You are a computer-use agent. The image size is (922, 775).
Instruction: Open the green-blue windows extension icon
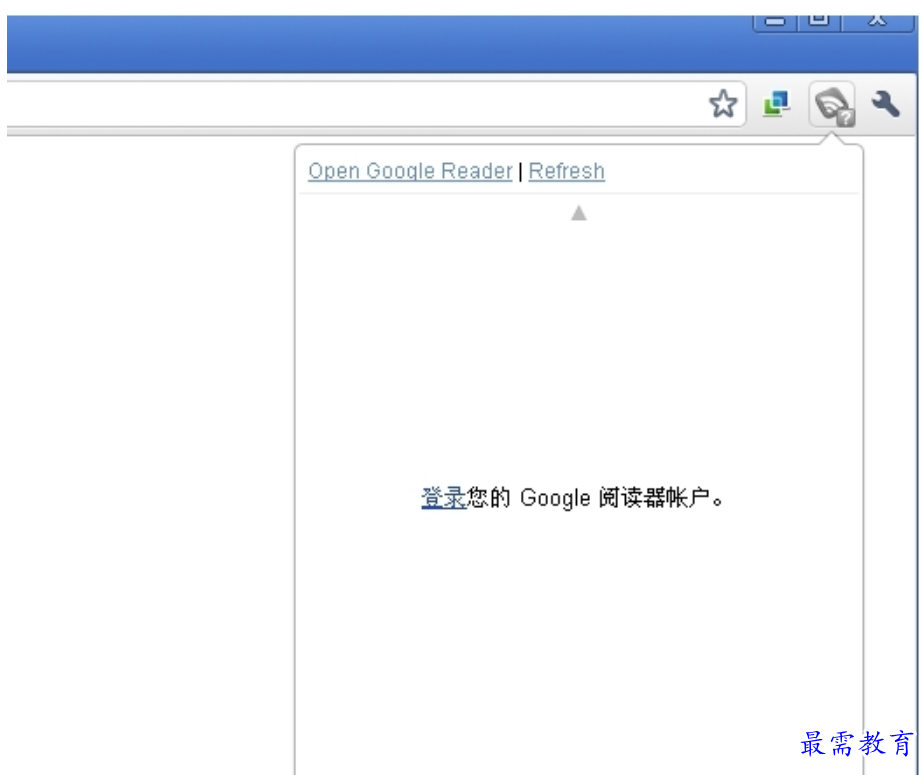tap(776, 104)
